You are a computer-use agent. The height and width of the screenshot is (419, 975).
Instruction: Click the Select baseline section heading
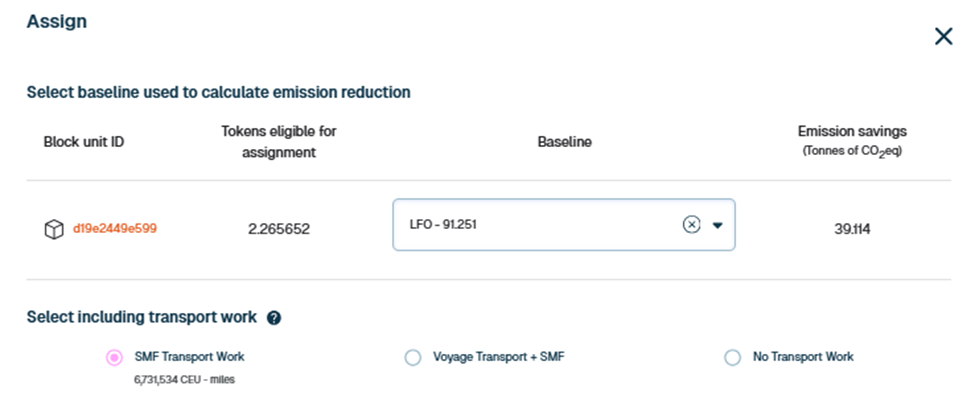click(218, 92)
